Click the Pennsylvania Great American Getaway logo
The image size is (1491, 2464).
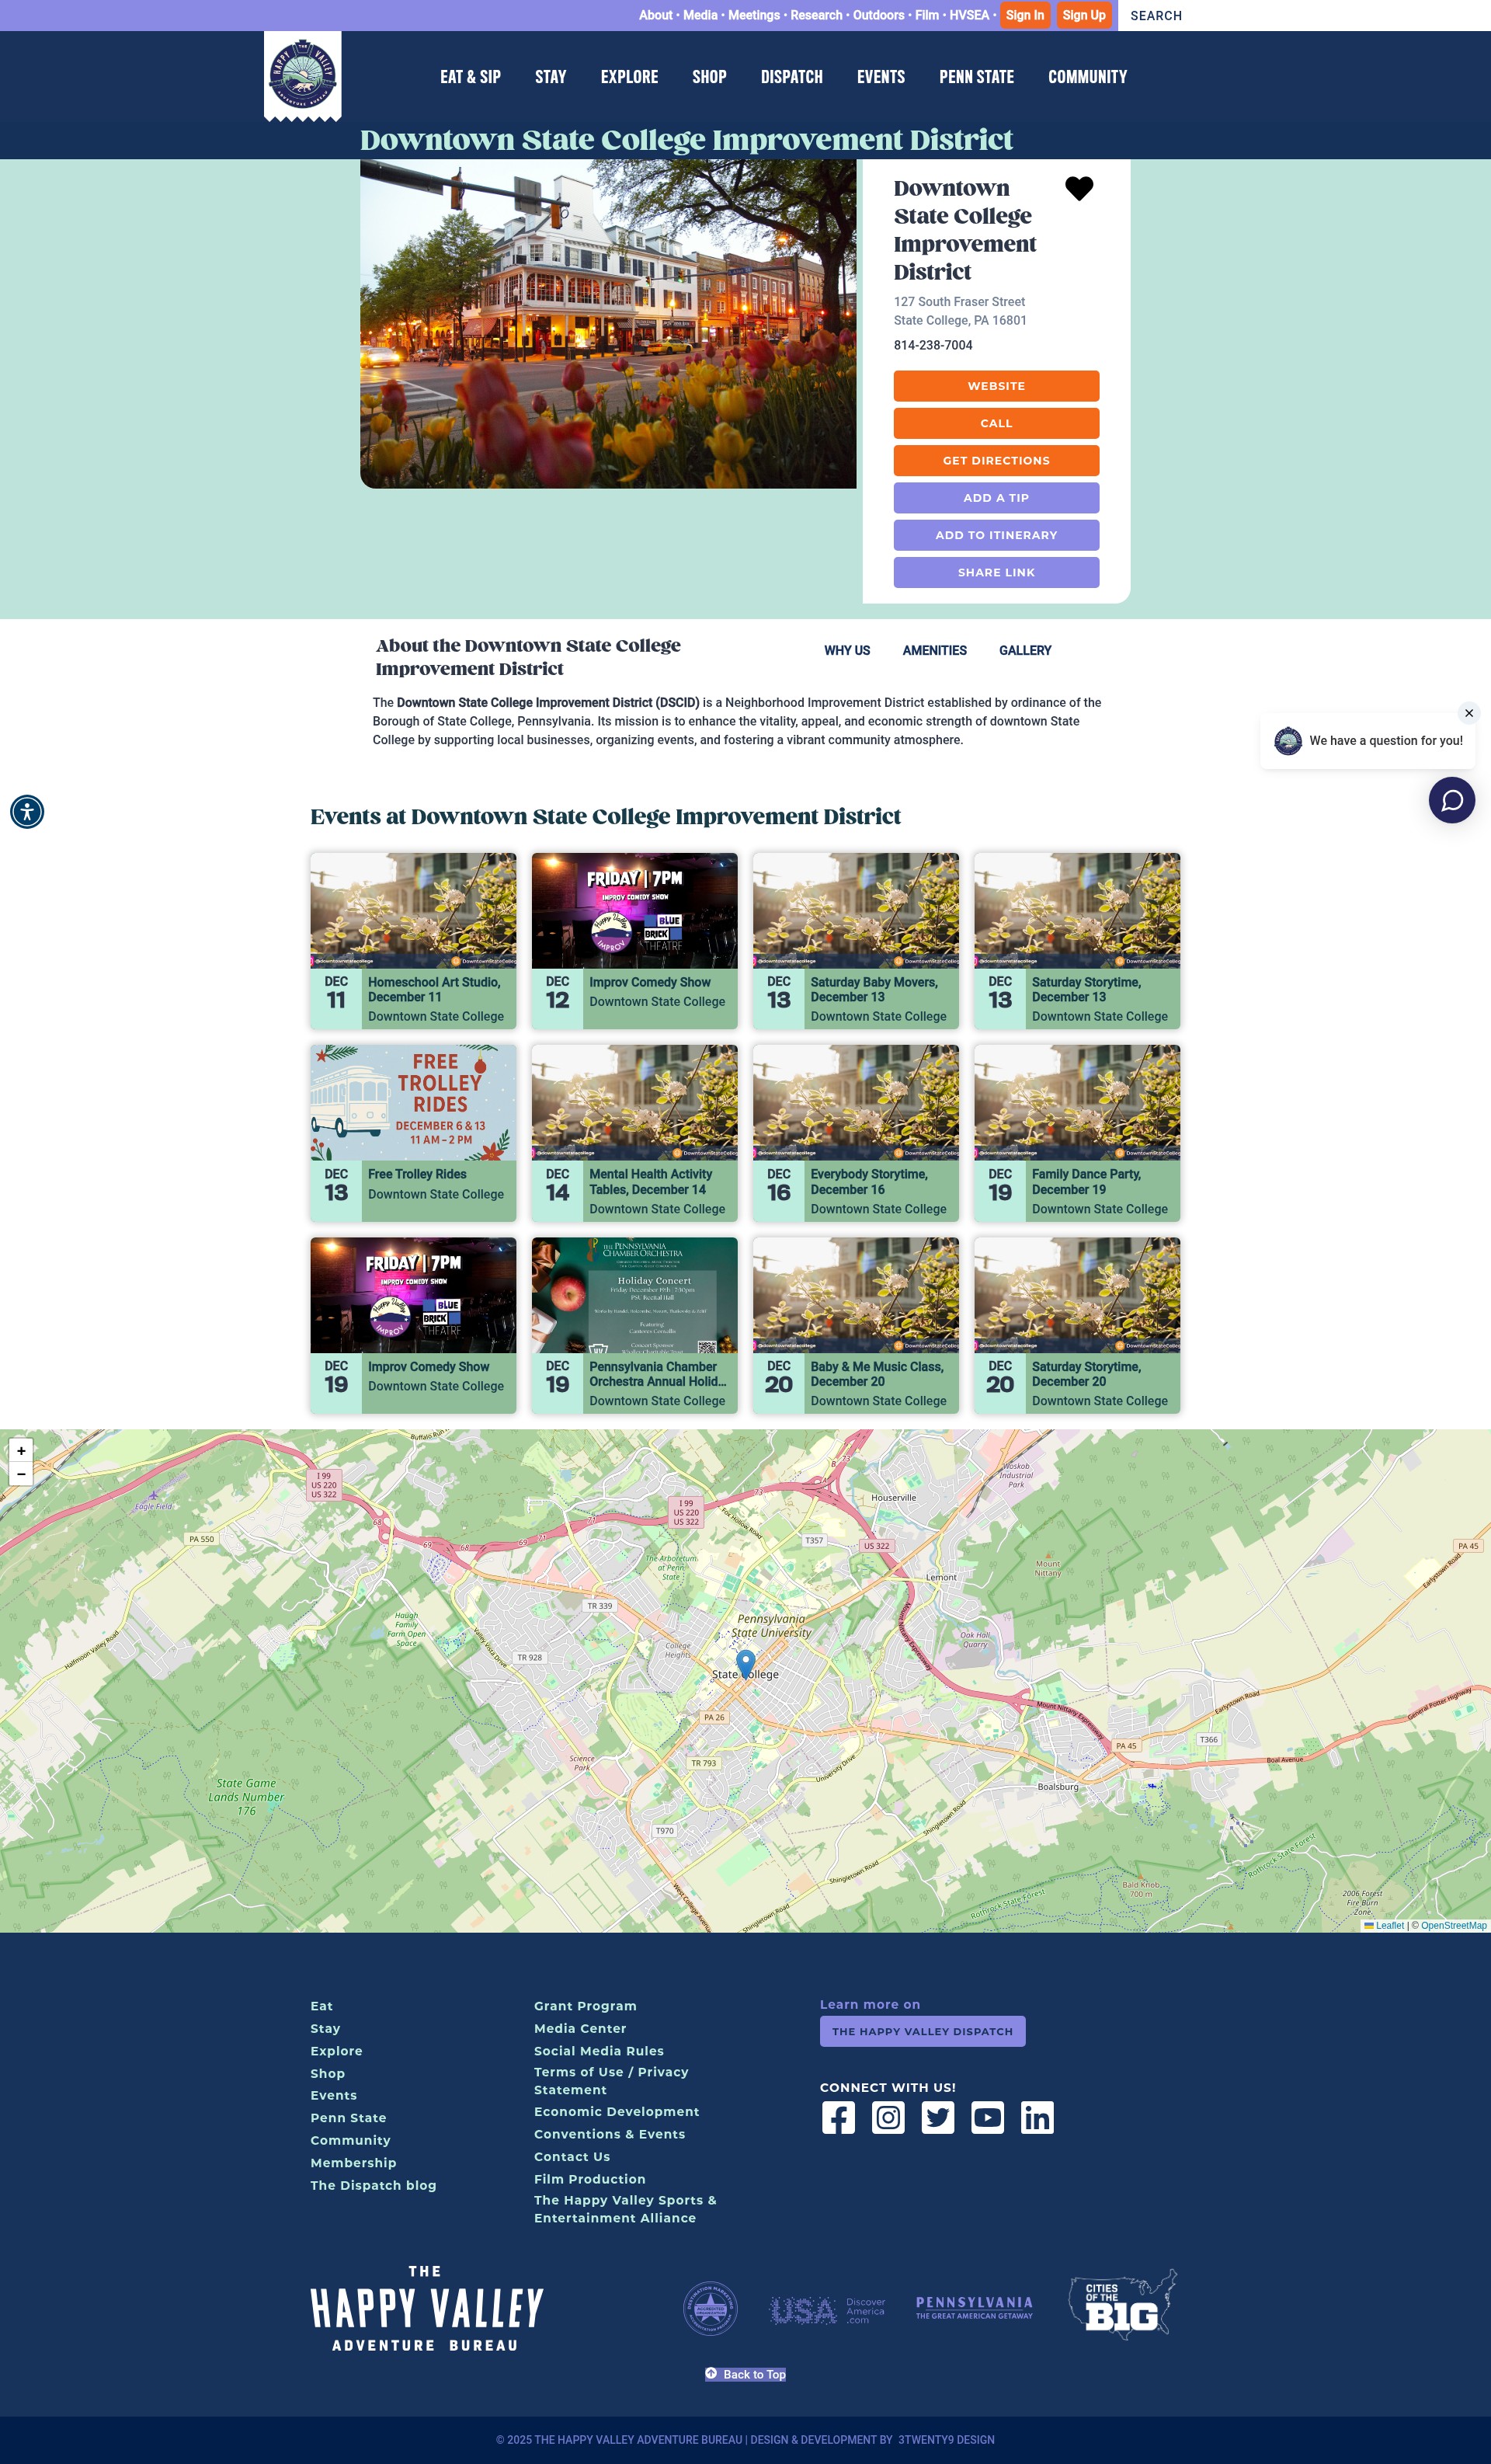(974, 2308)
